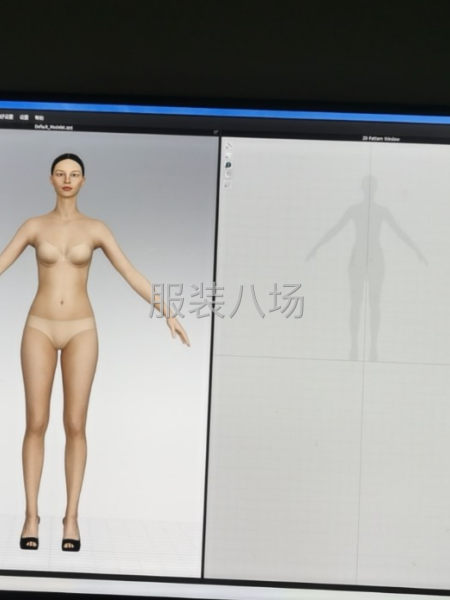Click the avatar's outstretched hand in 3D view
Screen dimensions: 450x600
[178, 331]
